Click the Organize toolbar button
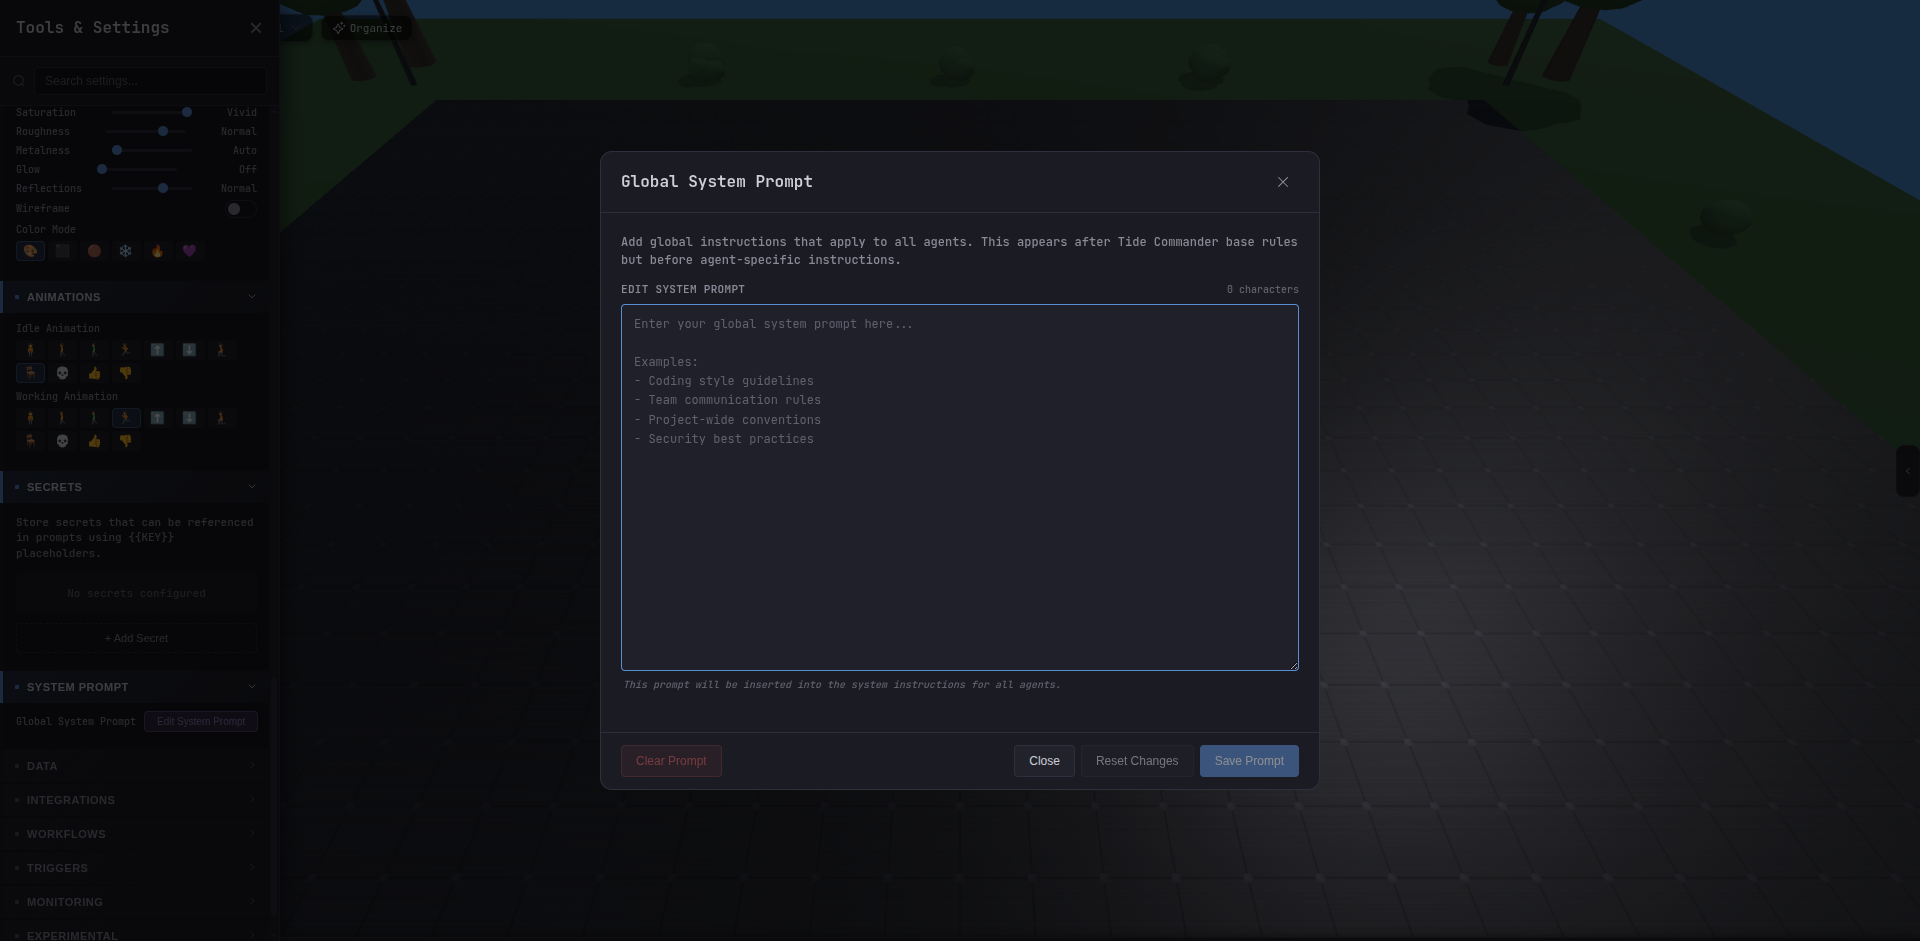 point(367,28)
